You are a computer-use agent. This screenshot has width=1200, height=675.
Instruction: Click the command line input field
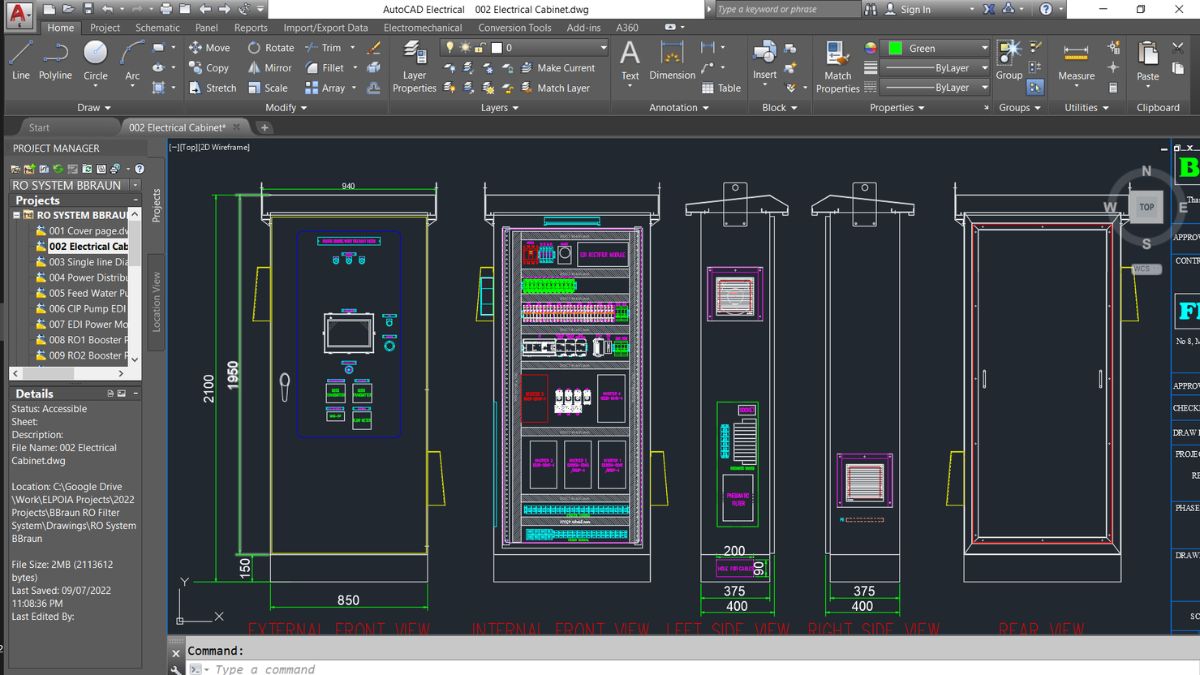point(690,669)
